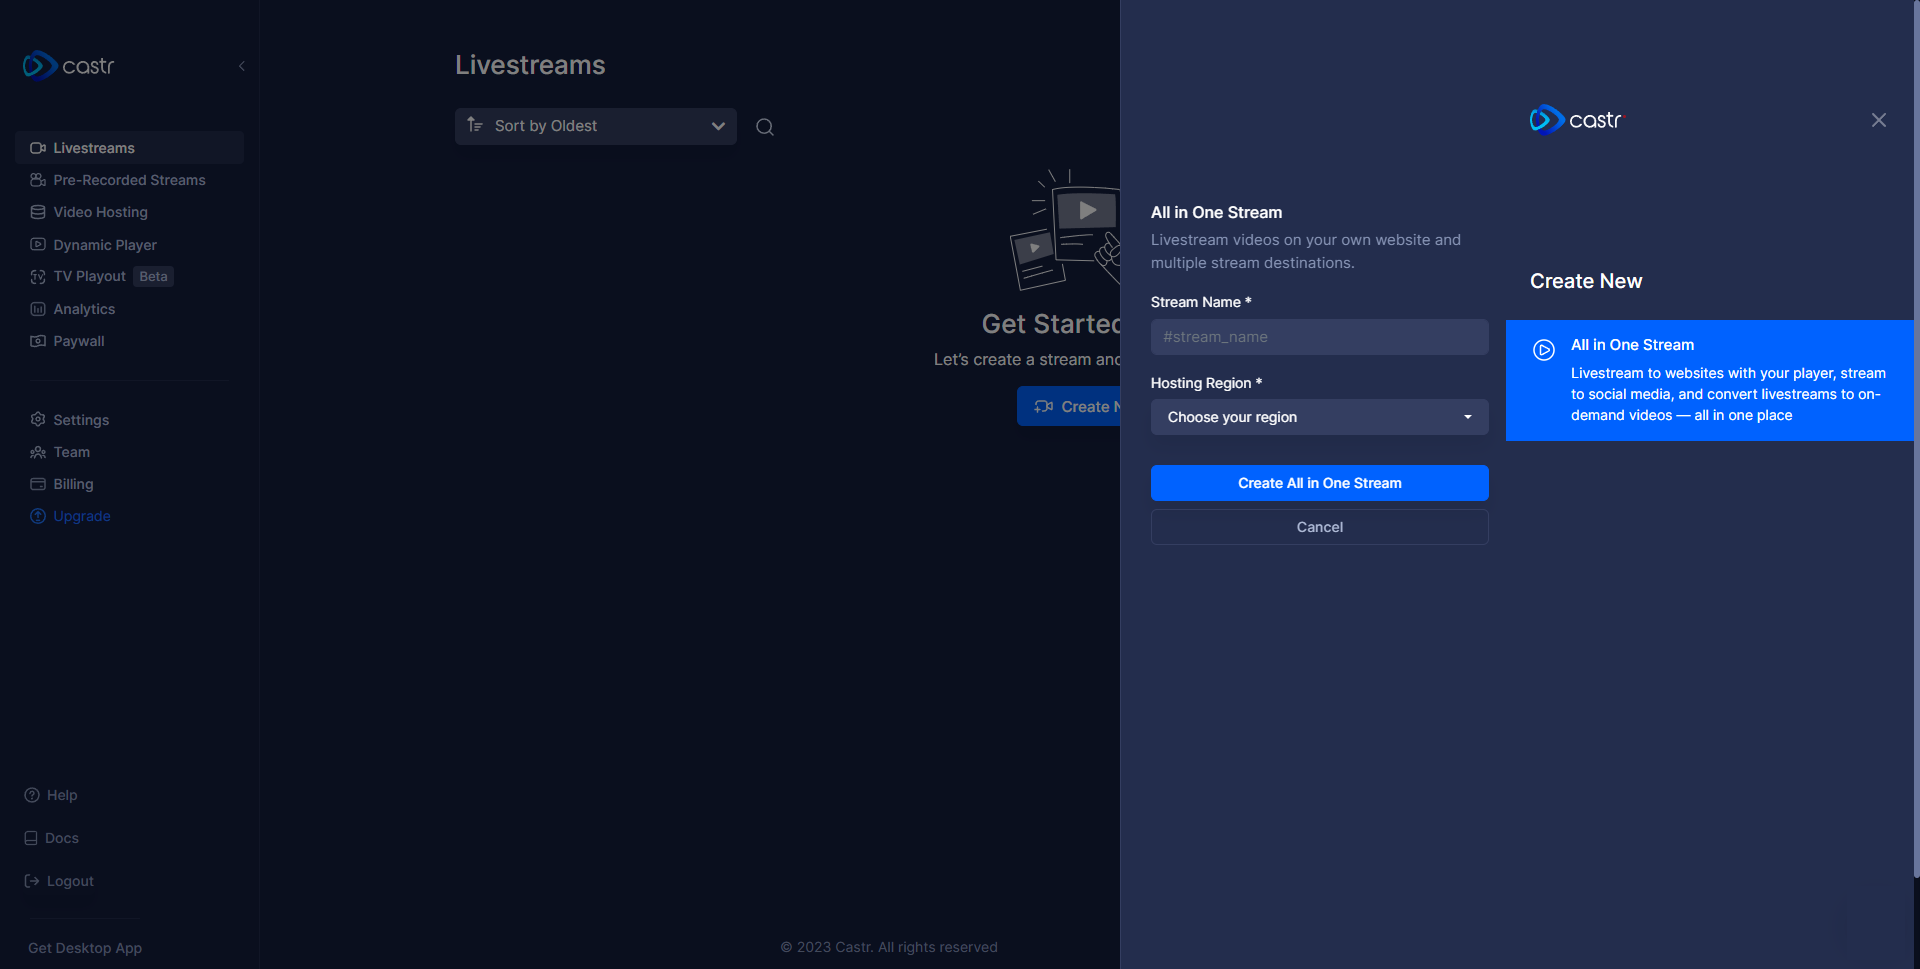The height and width of the screenshot is (969, 1920).
Task: Open Pre-Recorded Streams in the sidebar
Action: 129,180
